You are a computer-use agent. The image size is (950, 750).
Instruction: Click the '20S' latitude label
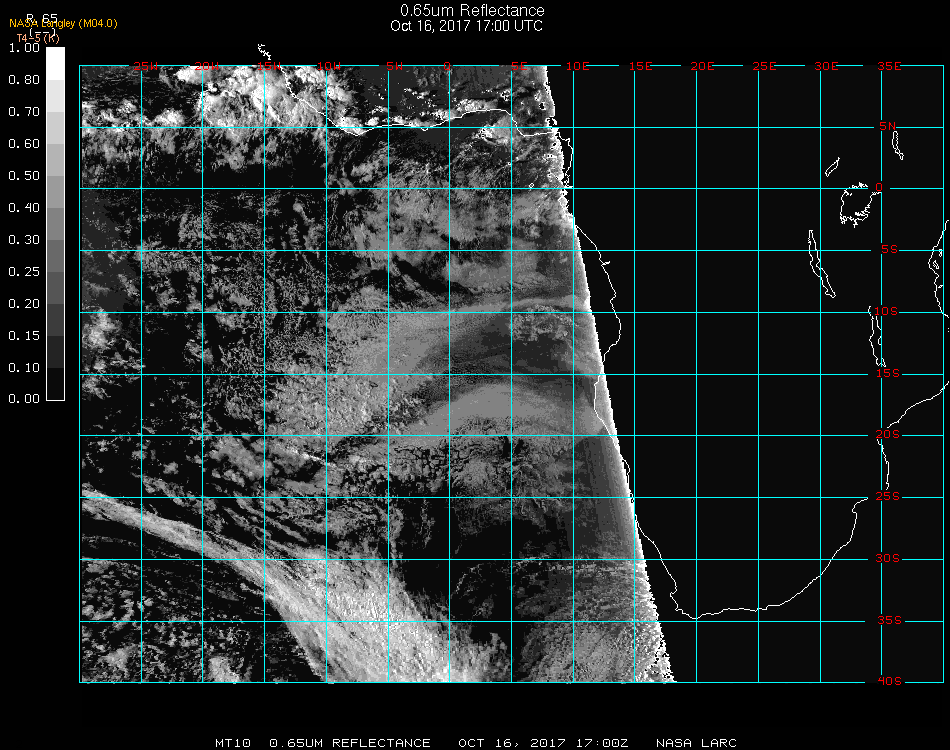point(888,435)
